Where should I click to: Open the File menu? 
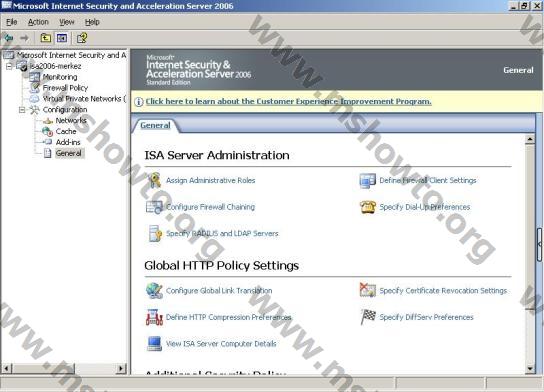(x=11, y=22)
